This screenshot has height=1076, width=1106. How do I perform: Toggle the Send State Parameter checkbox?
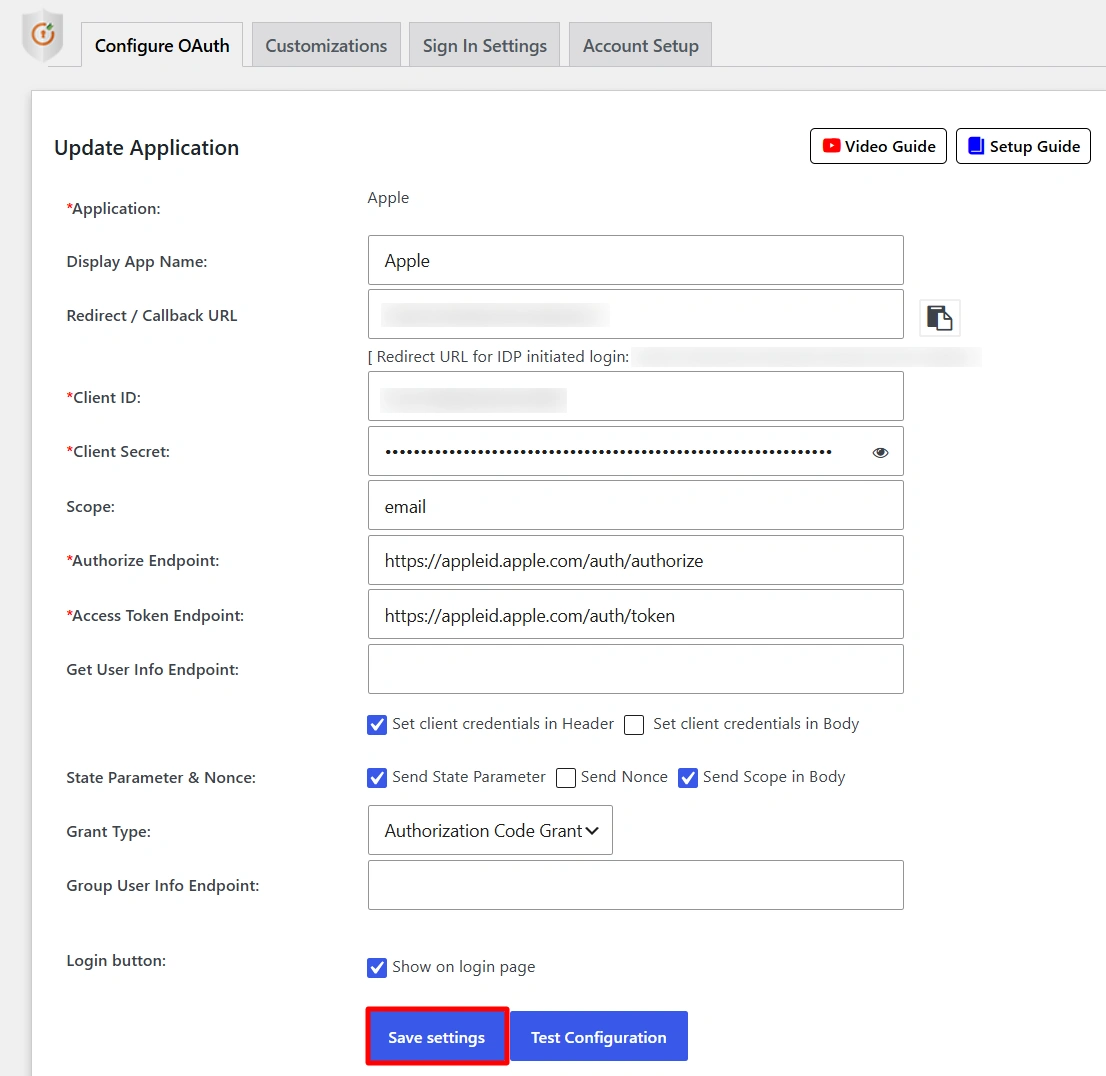(x=377, y=778)
